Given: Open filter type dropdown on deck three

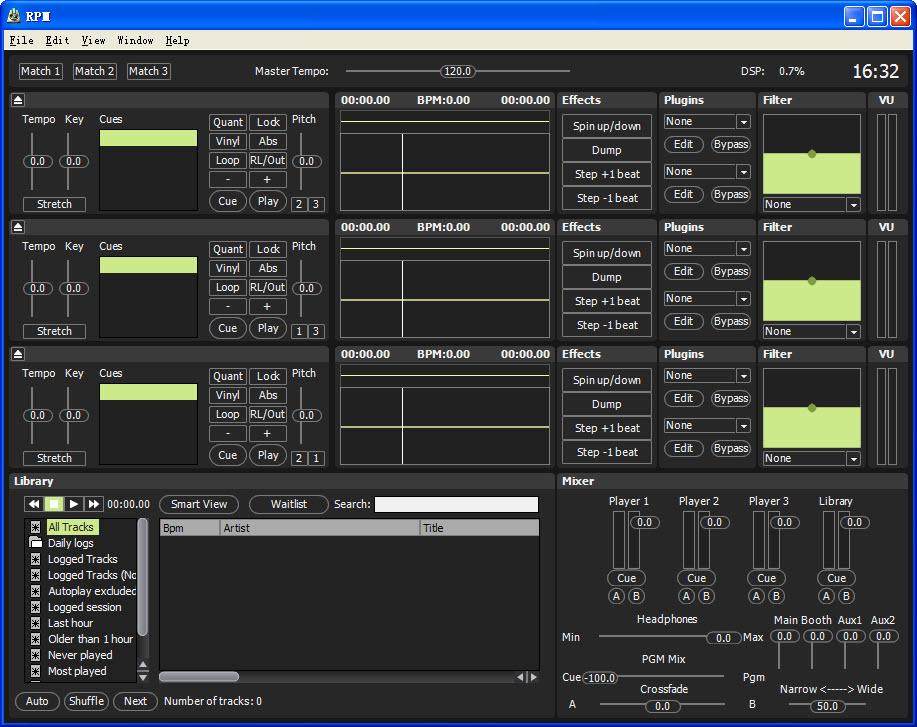Looking at the screenshot, I should point(853,459).
